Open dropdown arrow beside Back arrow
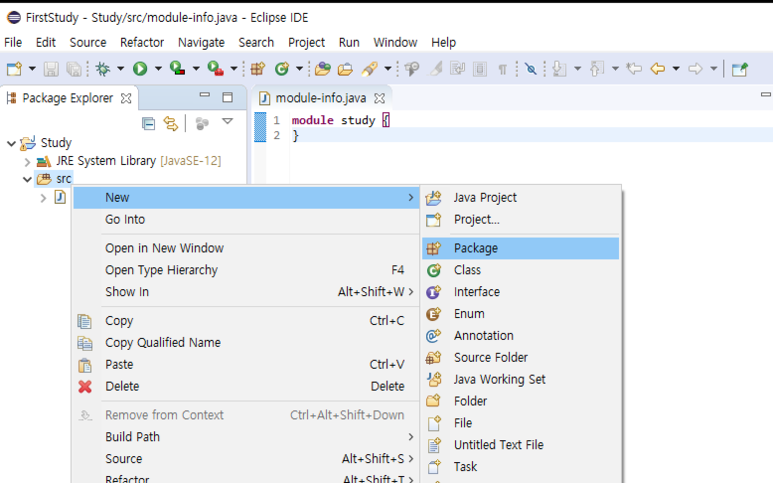773x483 pixels. [x=676, y=69]
